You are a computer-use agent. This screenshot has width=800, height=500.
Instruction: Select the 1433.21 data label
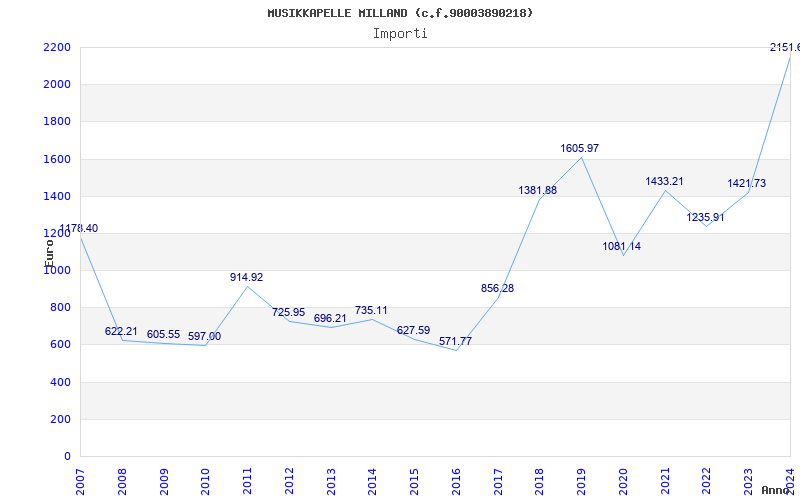point(664,182)
